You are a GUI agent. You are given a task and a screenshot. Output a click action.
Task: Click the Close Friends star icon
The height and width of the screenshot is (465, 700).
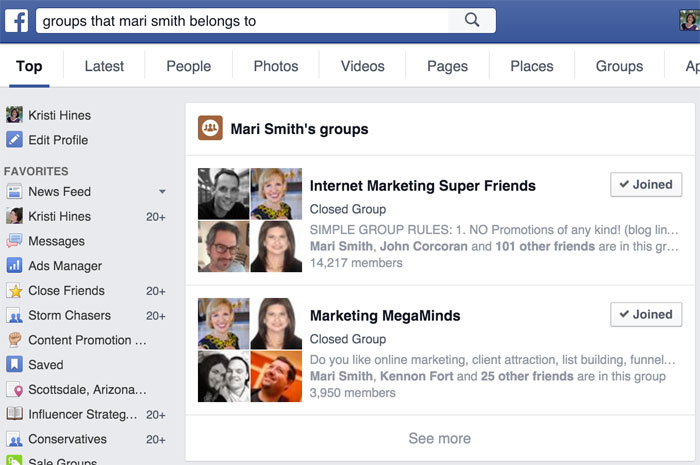tap(14, 291)
